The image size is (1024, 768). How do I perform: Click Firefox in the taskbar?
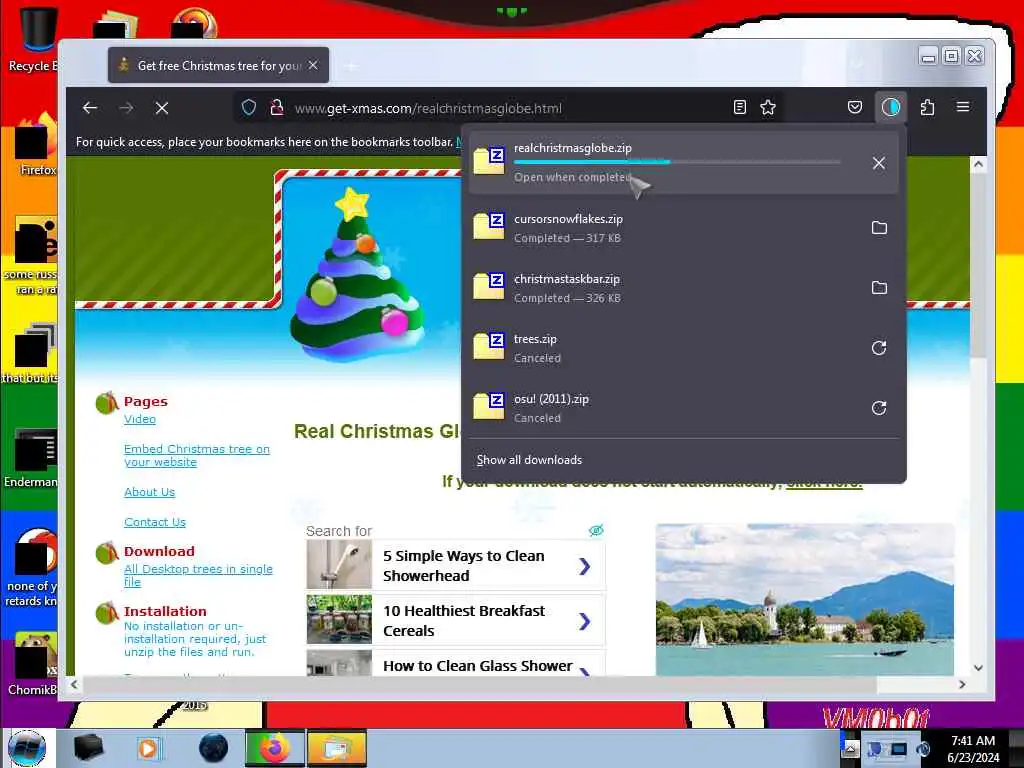(x=274, y=748)
